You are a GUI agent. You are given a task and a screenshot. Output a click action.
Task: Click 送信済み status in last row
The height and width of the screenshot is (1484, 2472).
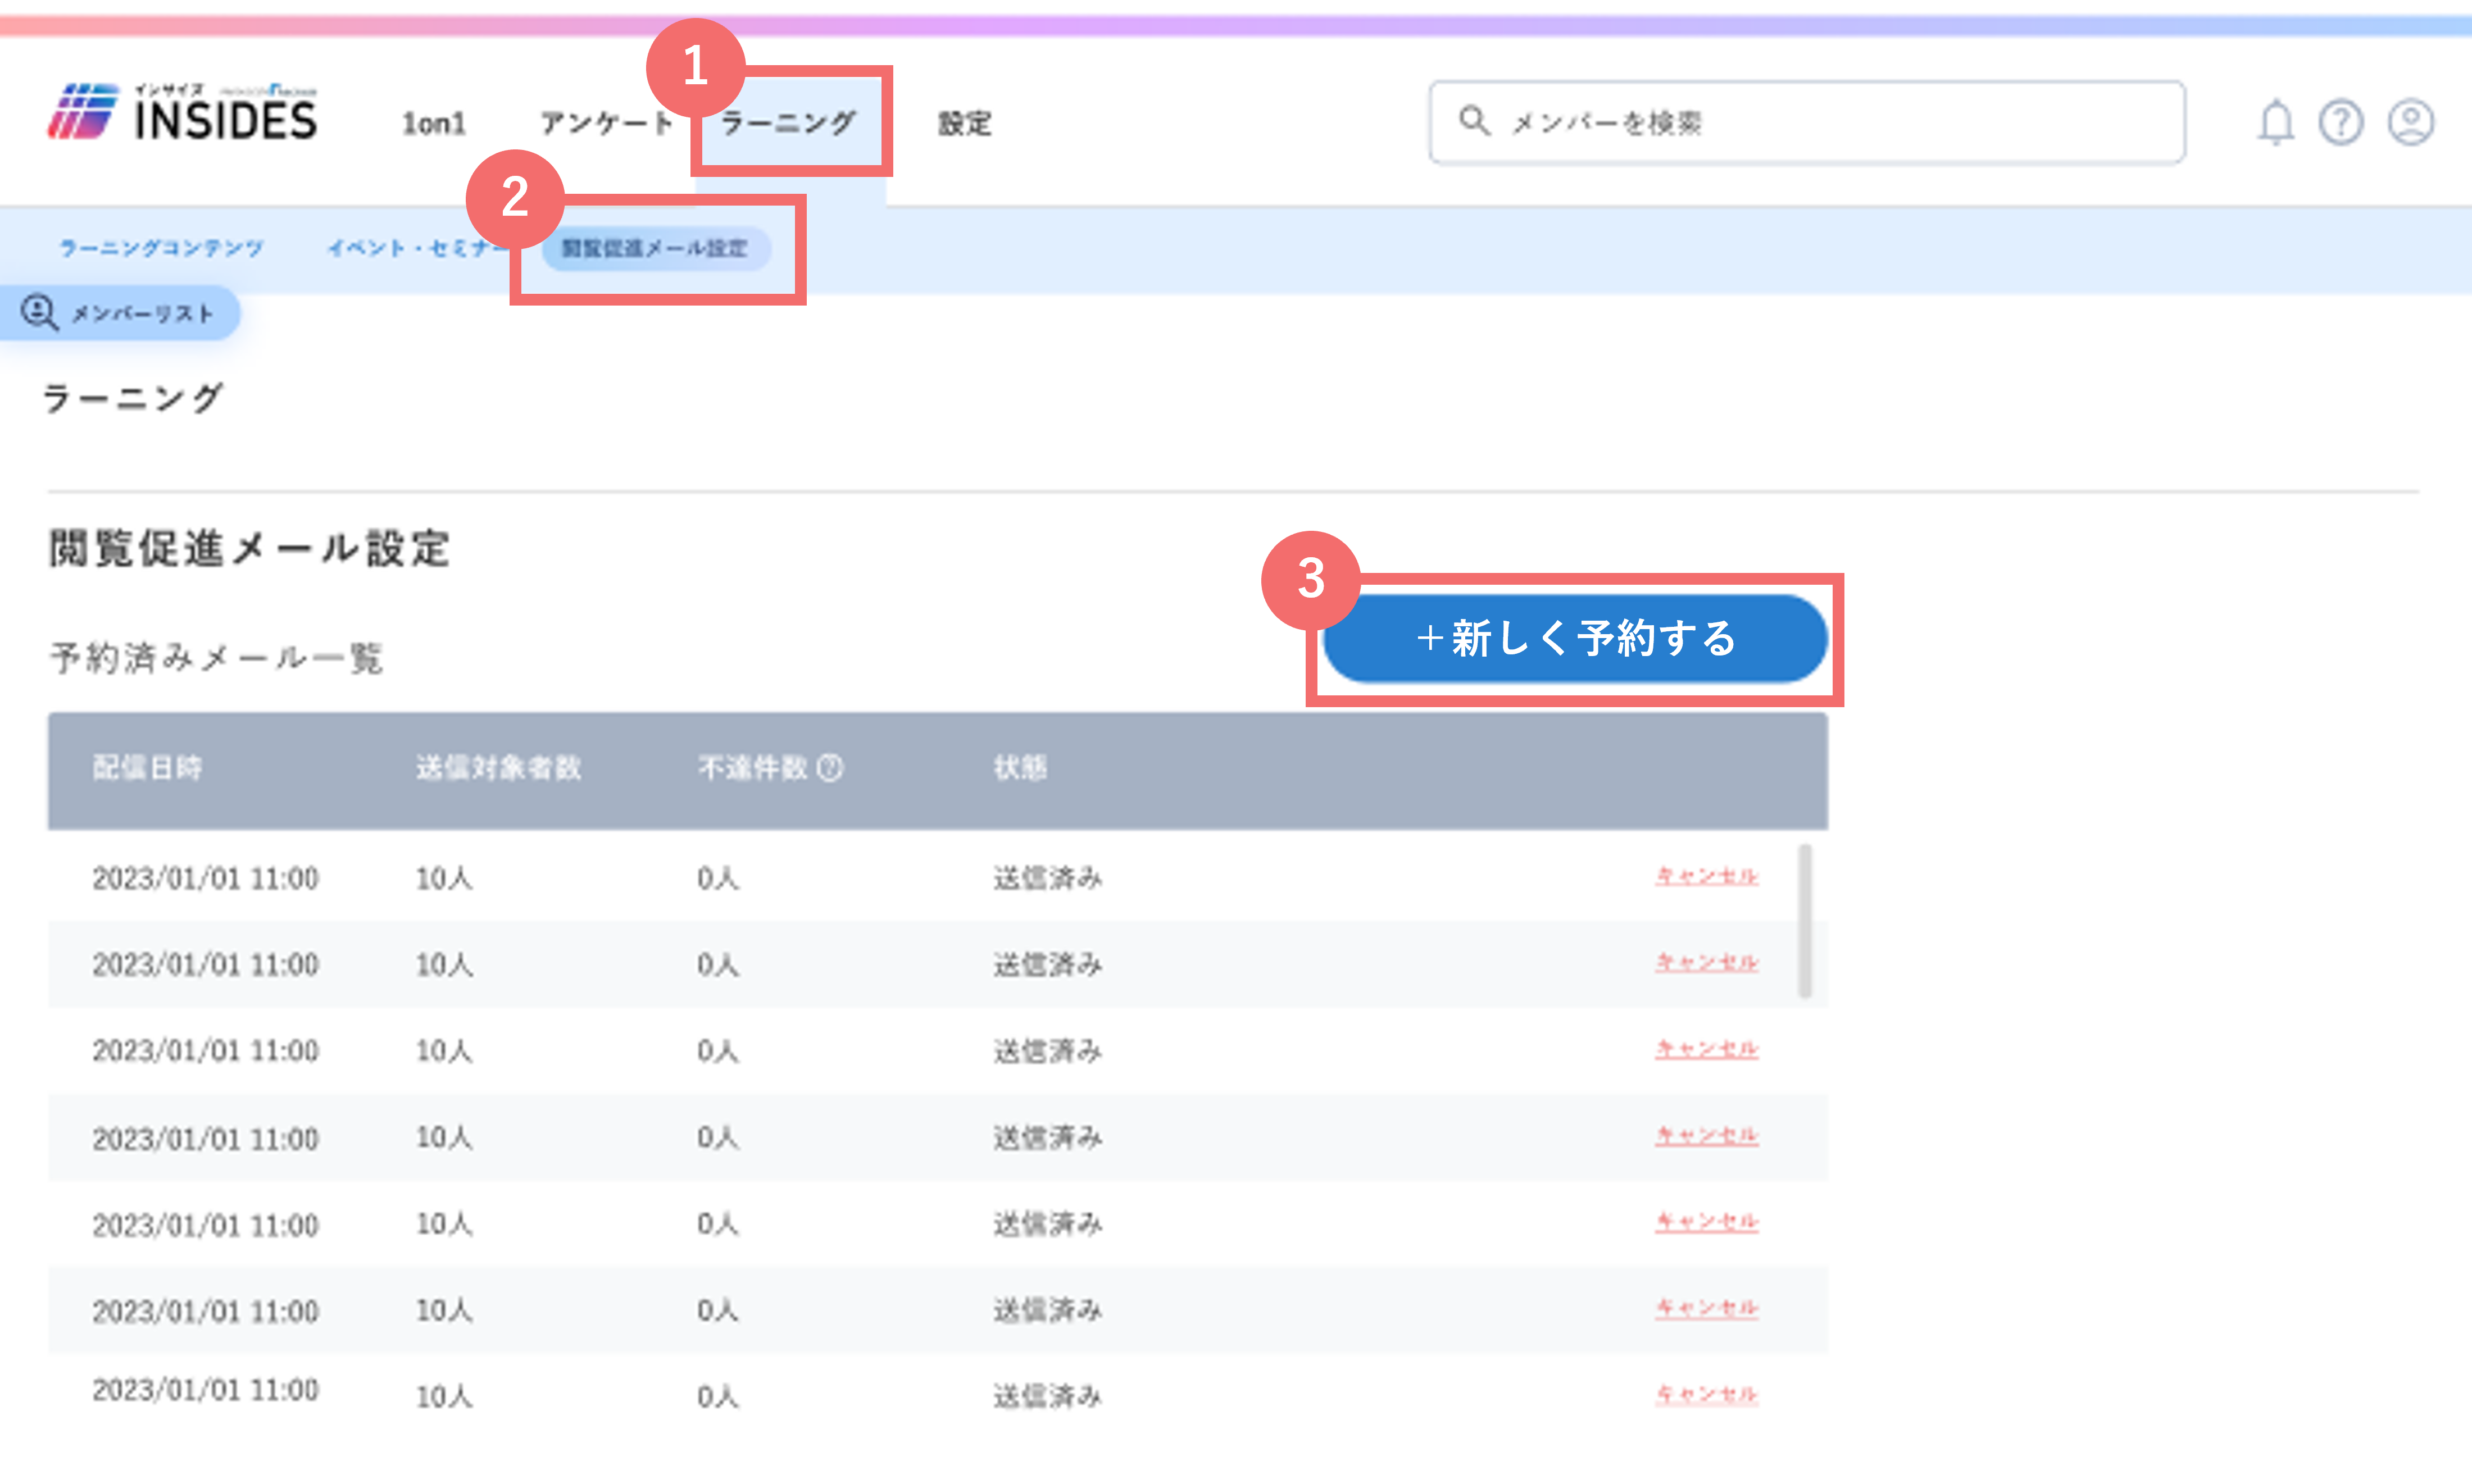[x=1047, y=1396]
